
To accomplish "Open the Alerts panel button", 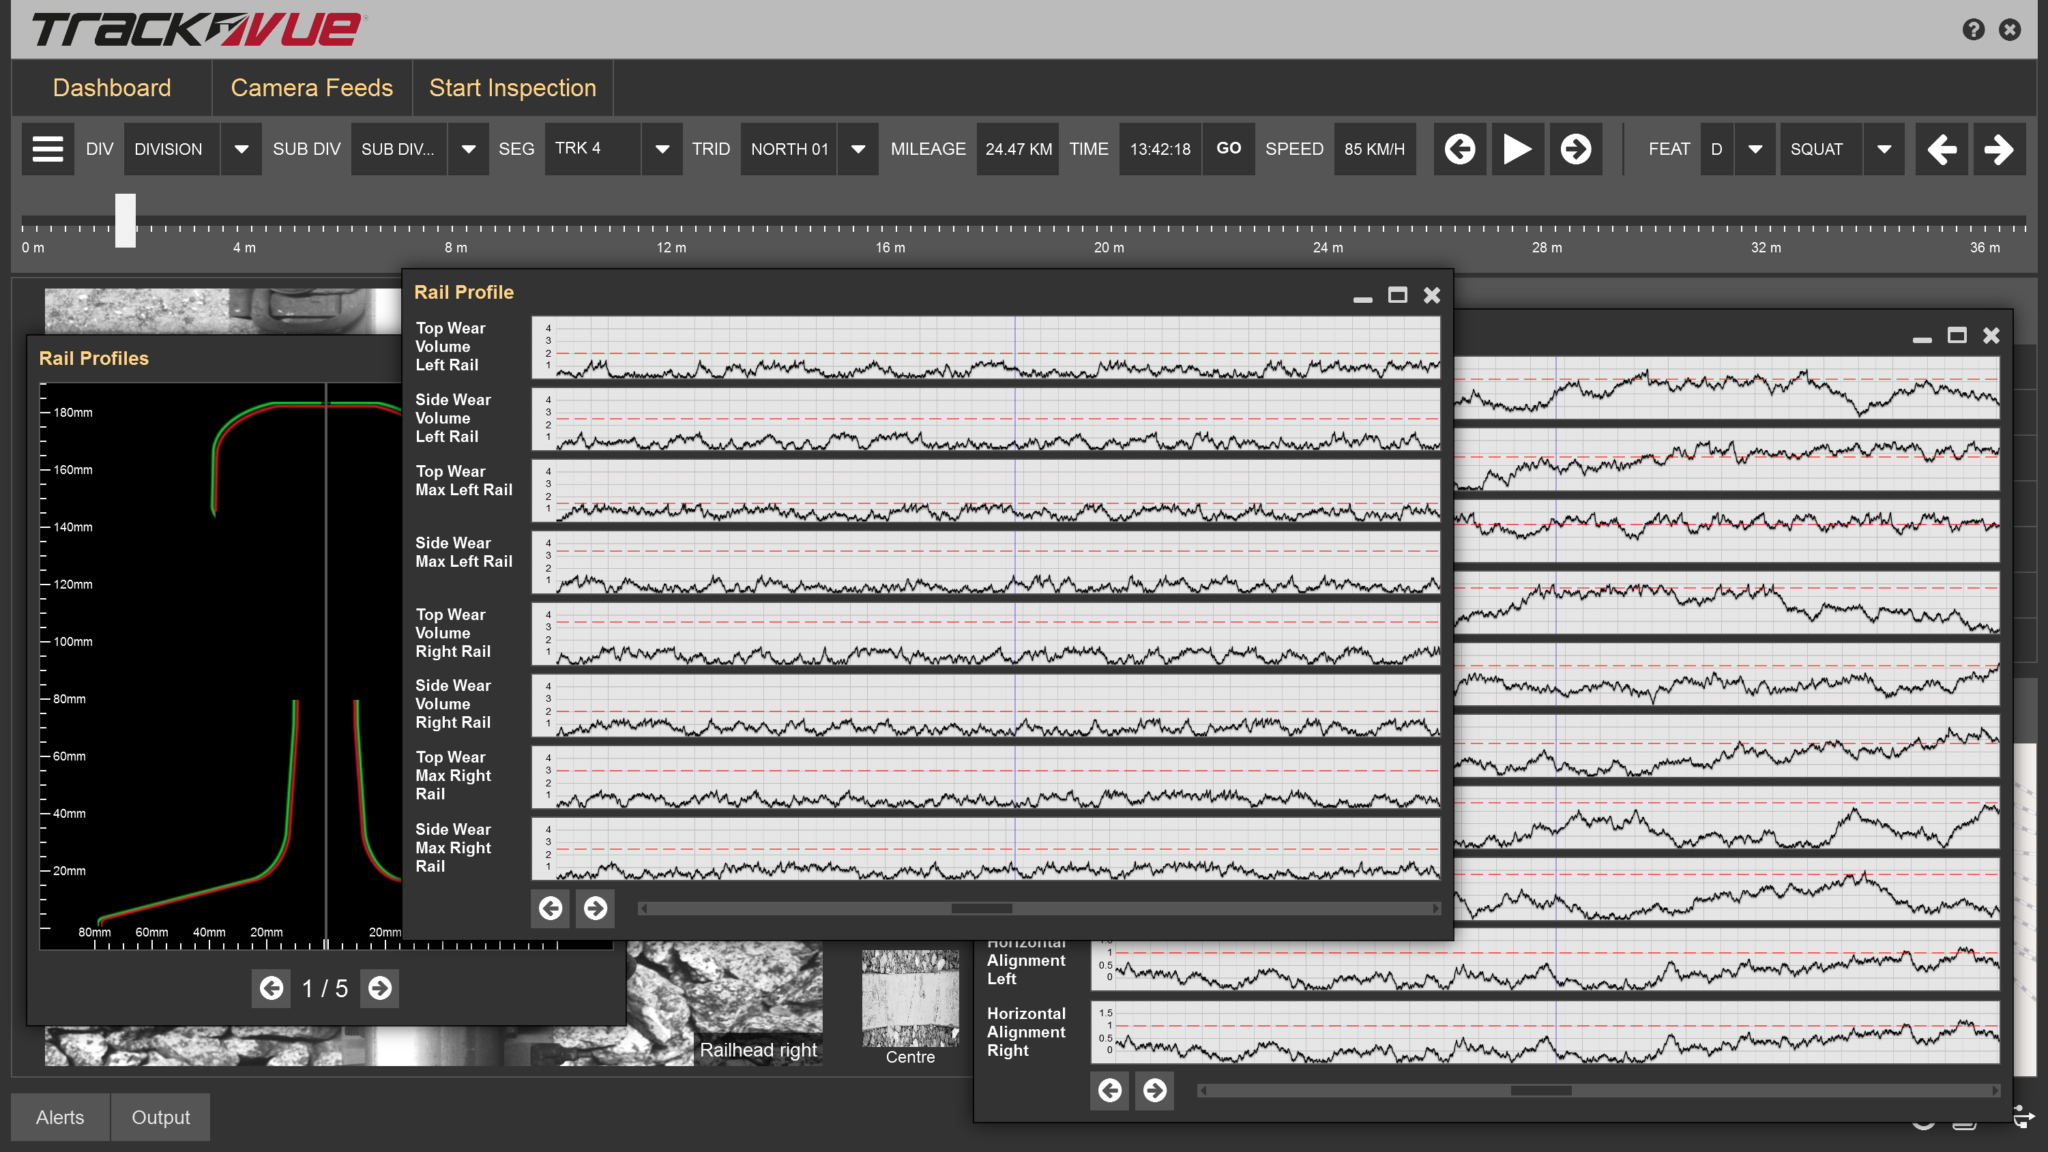I will click(60, 1117).
